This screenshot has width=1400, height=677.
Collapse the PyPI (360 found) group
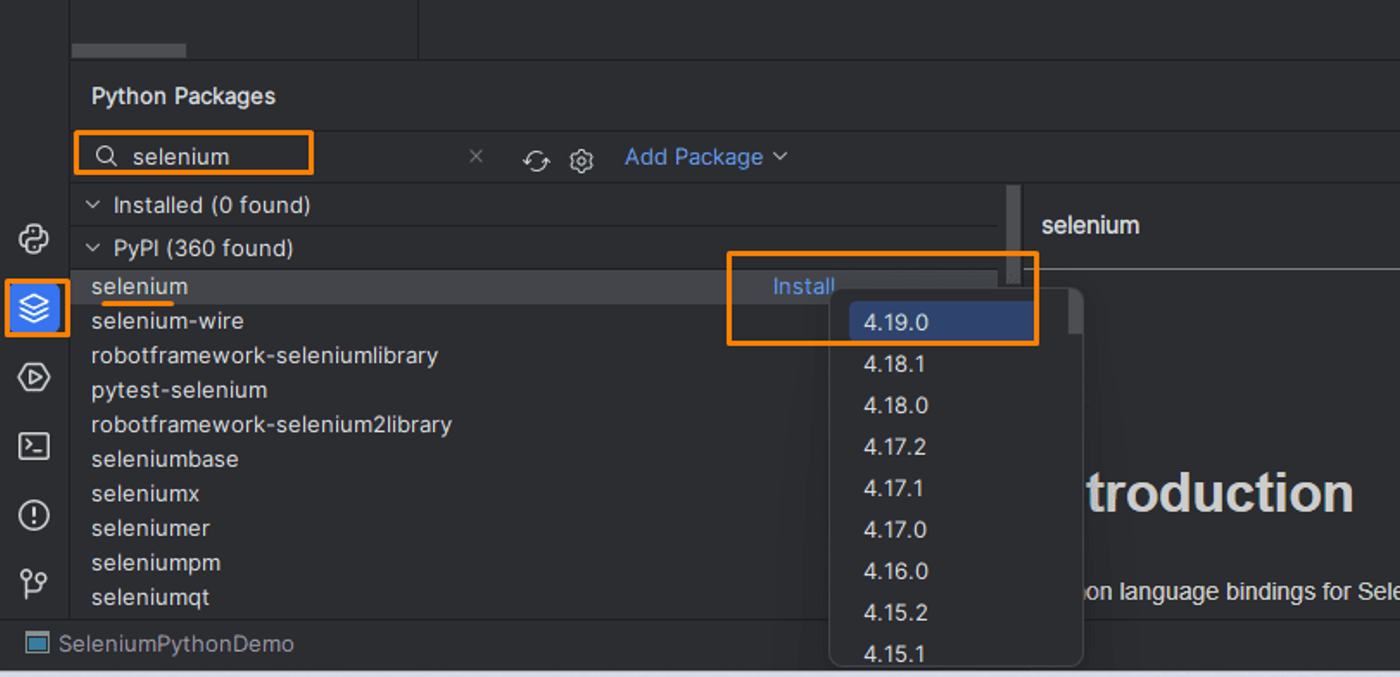pos(93,248)
